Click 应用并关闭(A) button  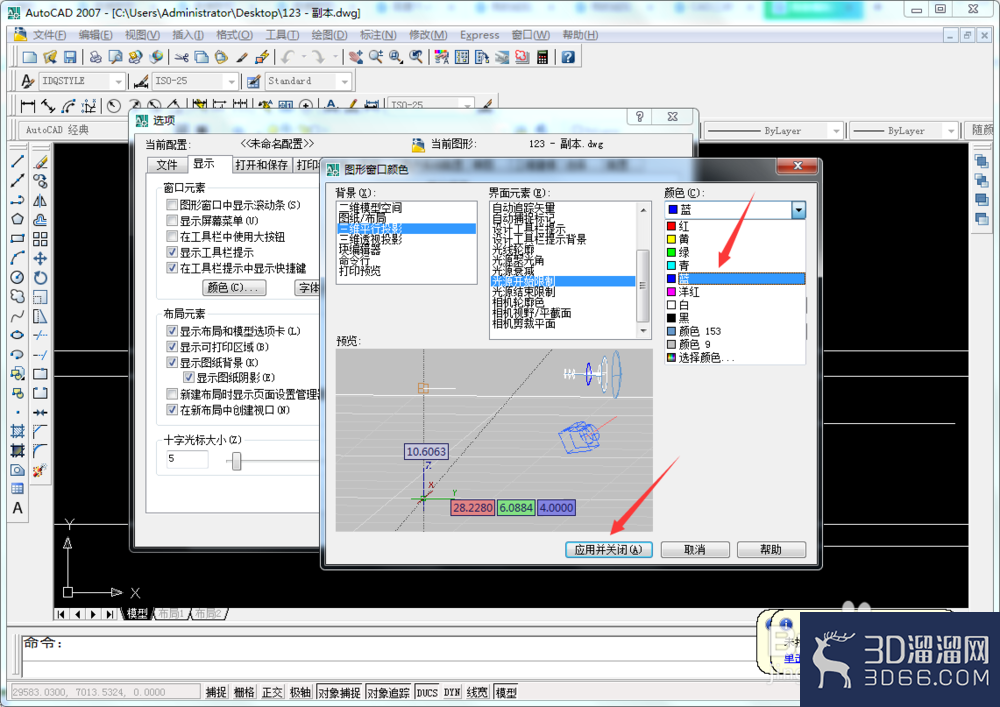(x=608, y=550)
